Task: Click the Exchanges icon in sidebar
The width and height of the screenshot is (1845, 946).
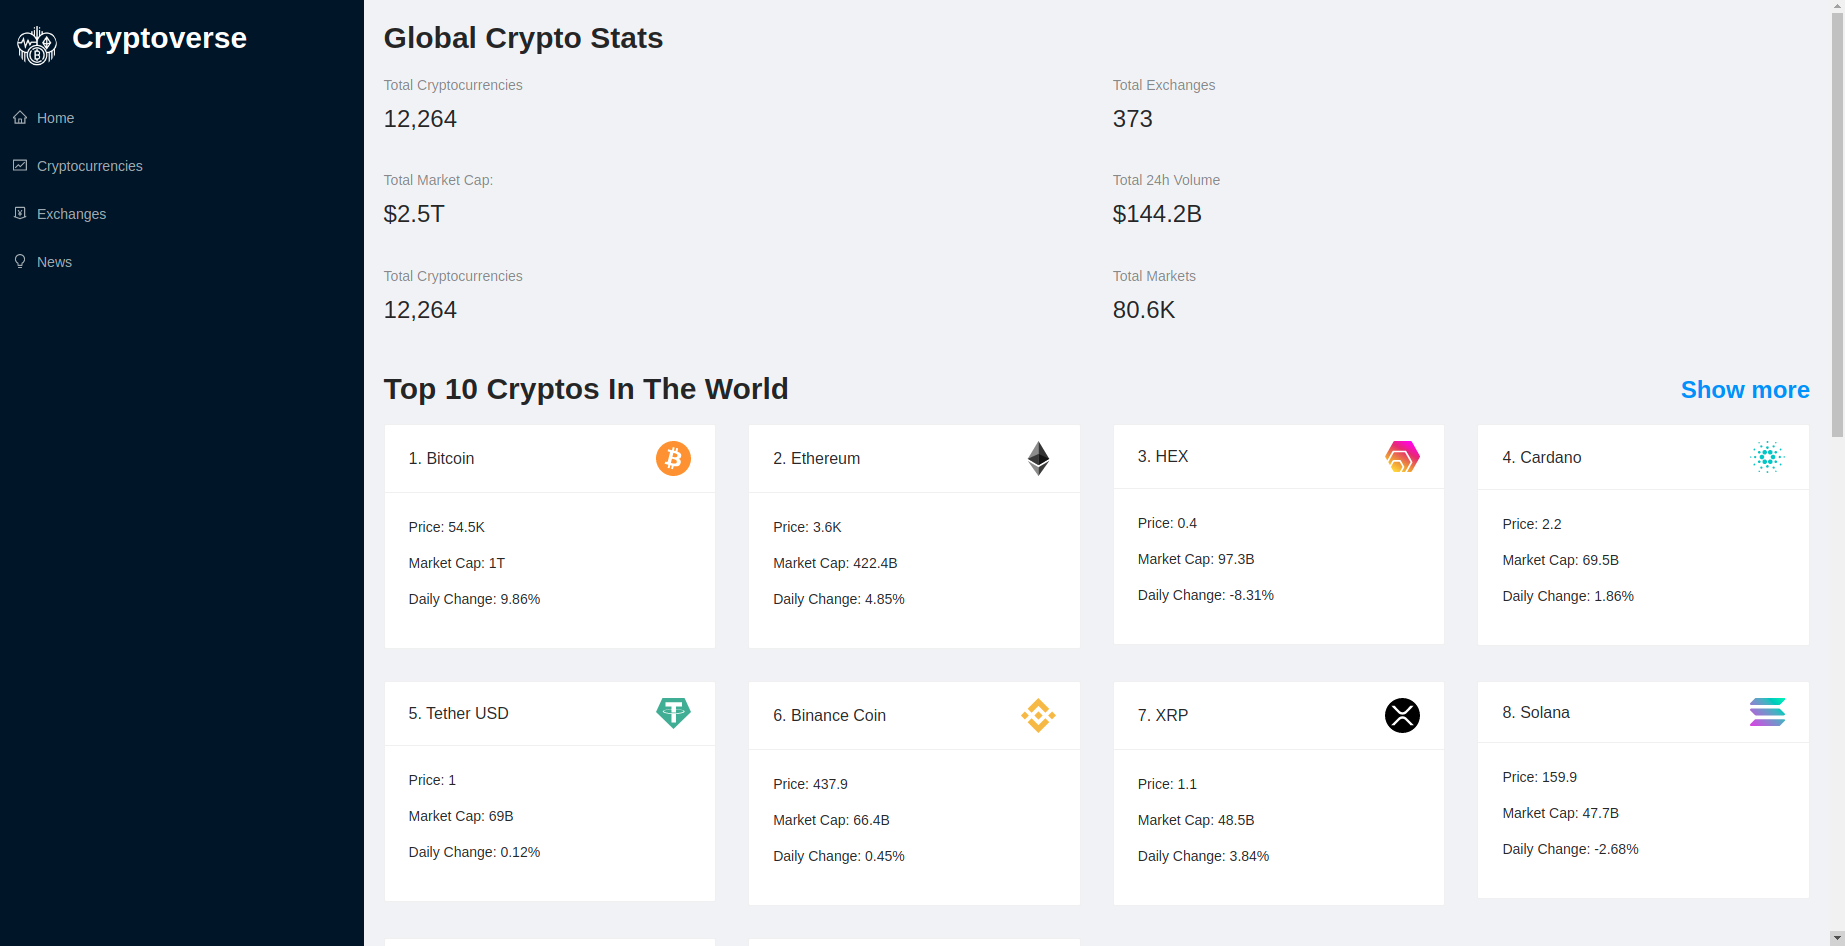Action: pyautogui.click(x=20, y=213)
